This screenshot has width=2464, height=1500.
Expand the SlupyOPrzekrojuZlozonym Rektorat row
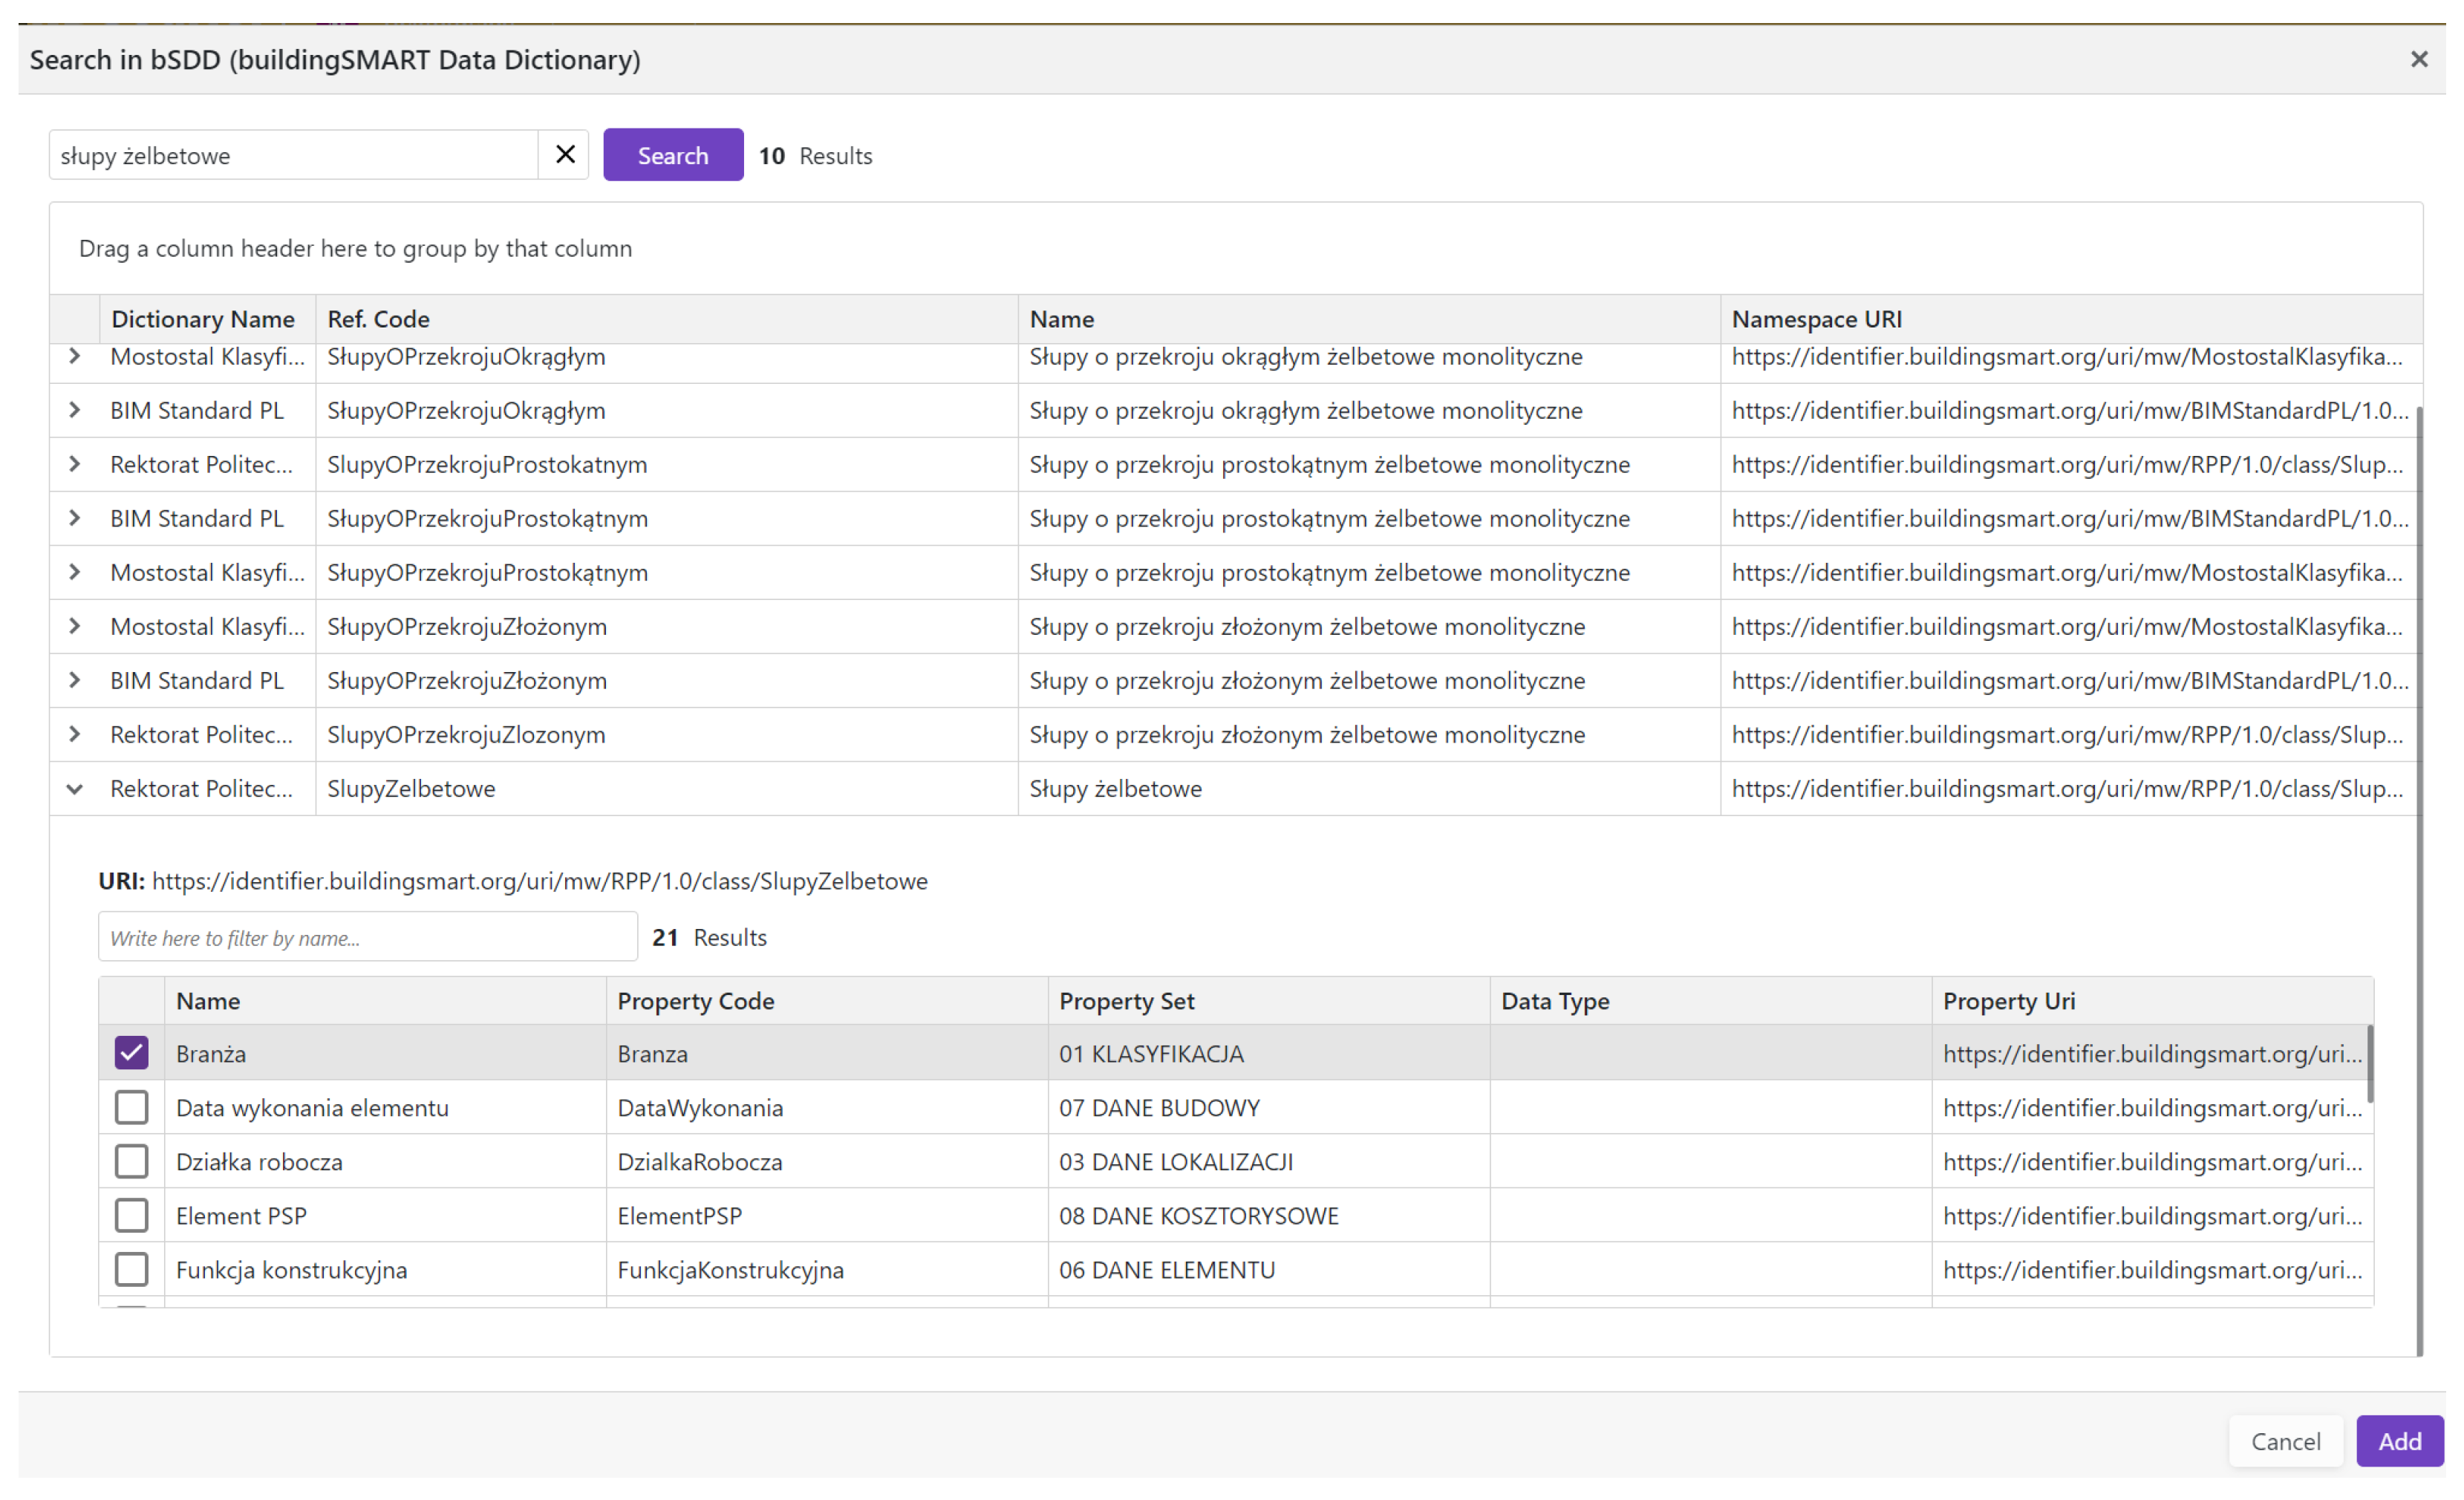tap(75, 735)
